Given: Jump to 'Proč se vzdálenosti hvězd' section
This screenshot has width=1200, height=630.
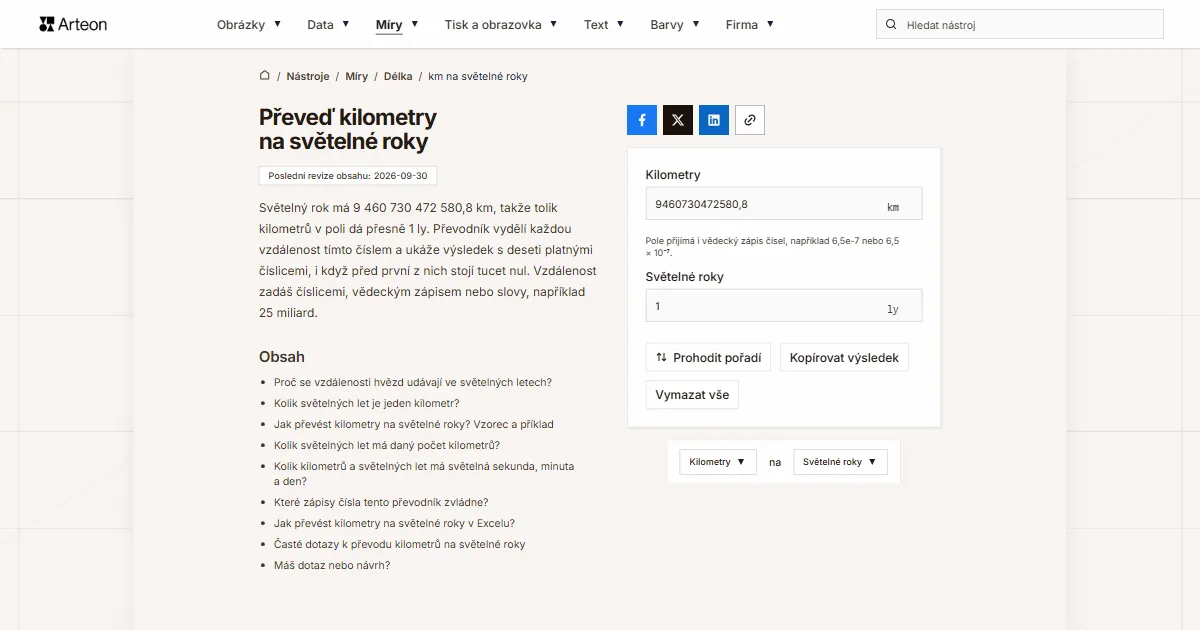Looking at the screenshot, I should pyautogui.click(x=413, y=382).
